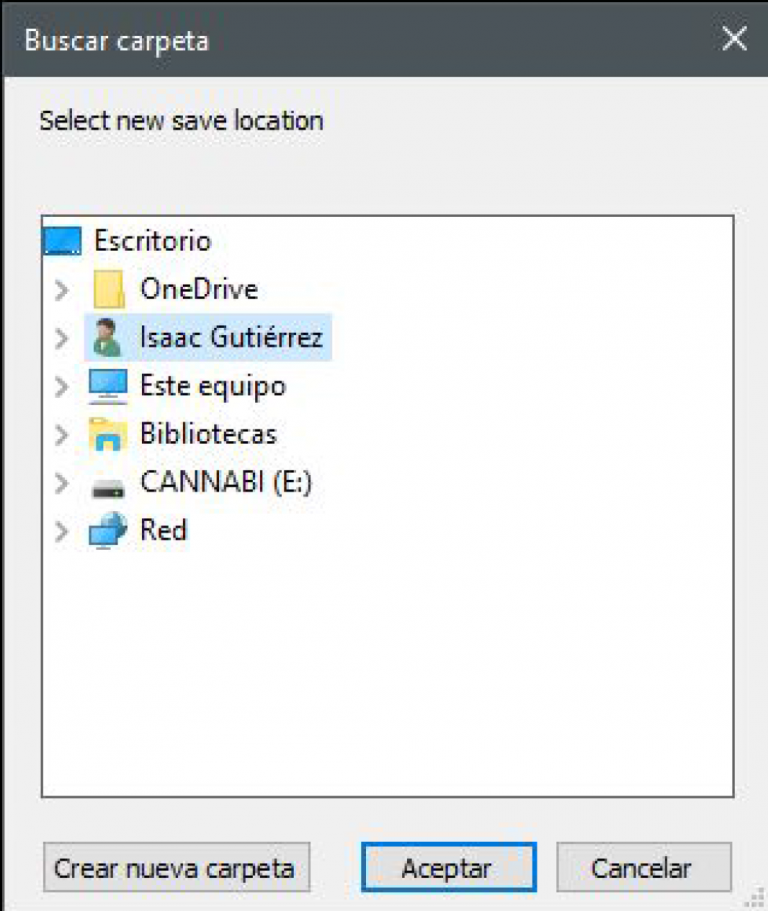This screenshot has width=768, height=911.
Task: Close the Buscar carpeta dialog
Action: tap(734, 39)
